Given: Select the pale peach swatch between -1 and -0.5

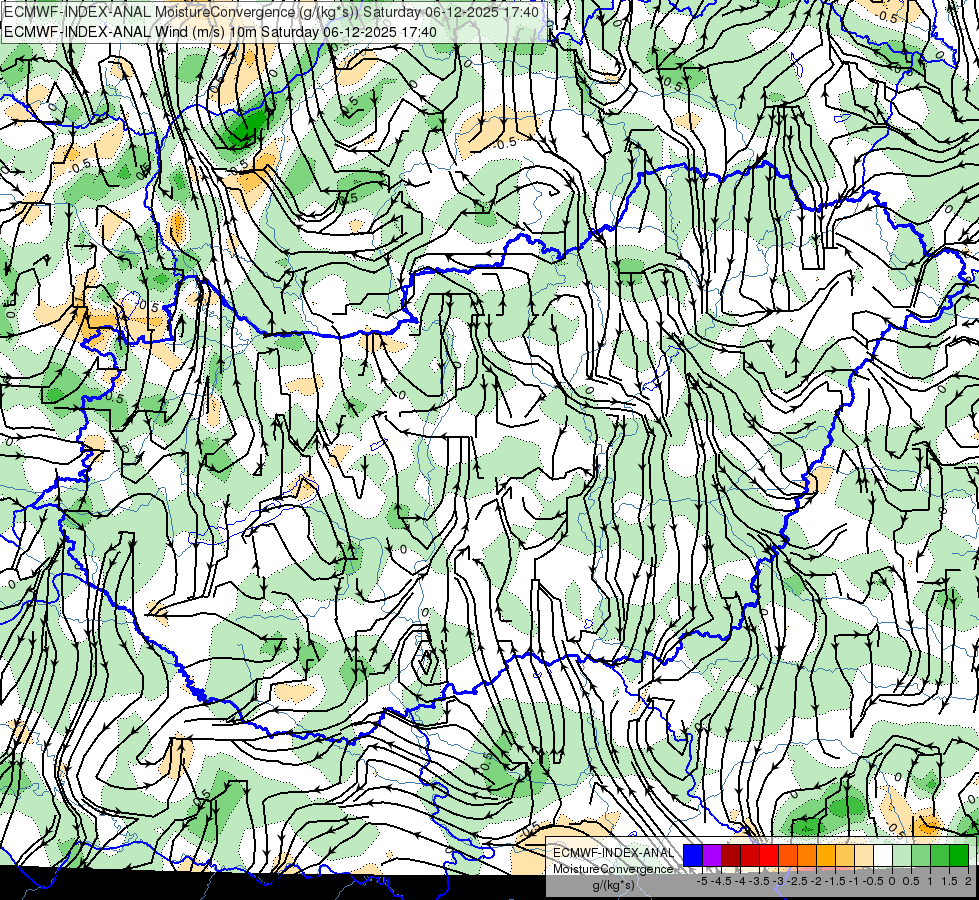Looking at the screenshot, I should (x=864, y=855).
